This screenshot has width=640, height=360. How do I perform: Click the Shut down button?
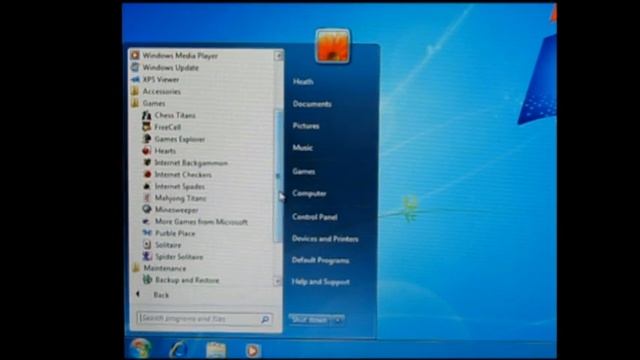point(310,320)
